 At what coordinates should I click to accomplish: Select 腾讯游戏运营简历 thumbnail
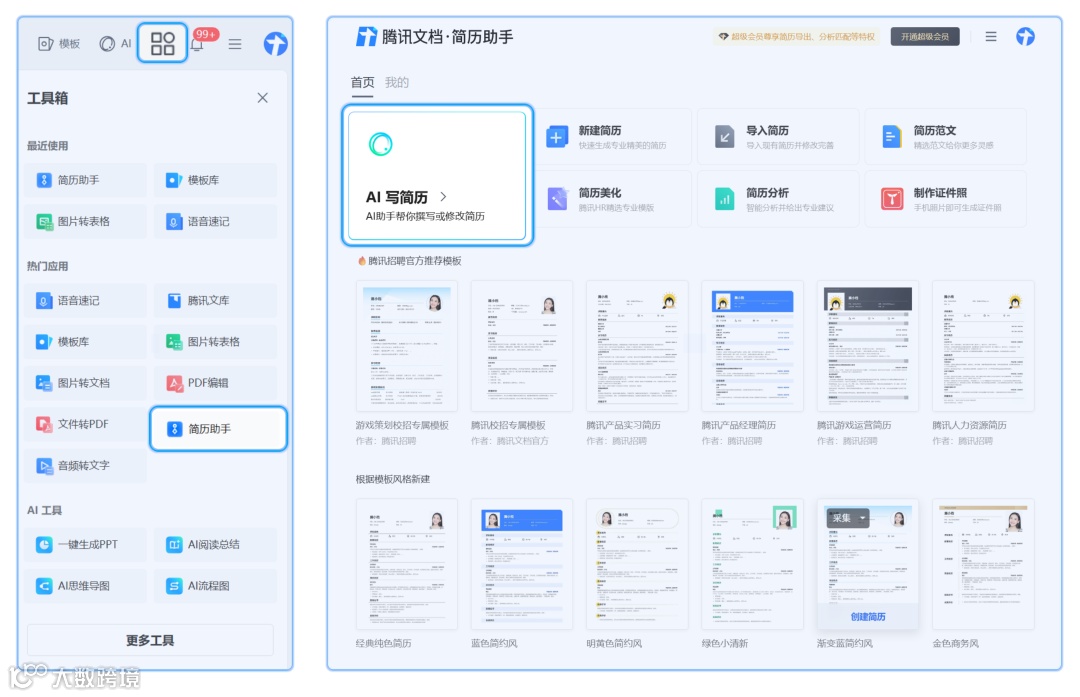click(868, 346)
